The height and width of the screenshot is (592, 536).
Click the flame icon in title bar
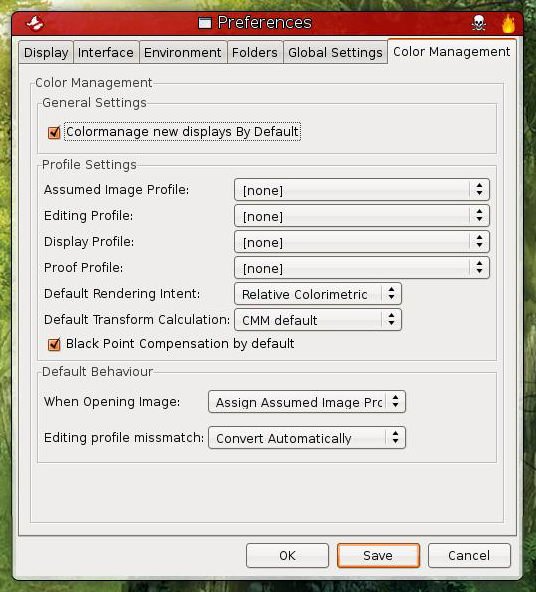coord(508,23)
